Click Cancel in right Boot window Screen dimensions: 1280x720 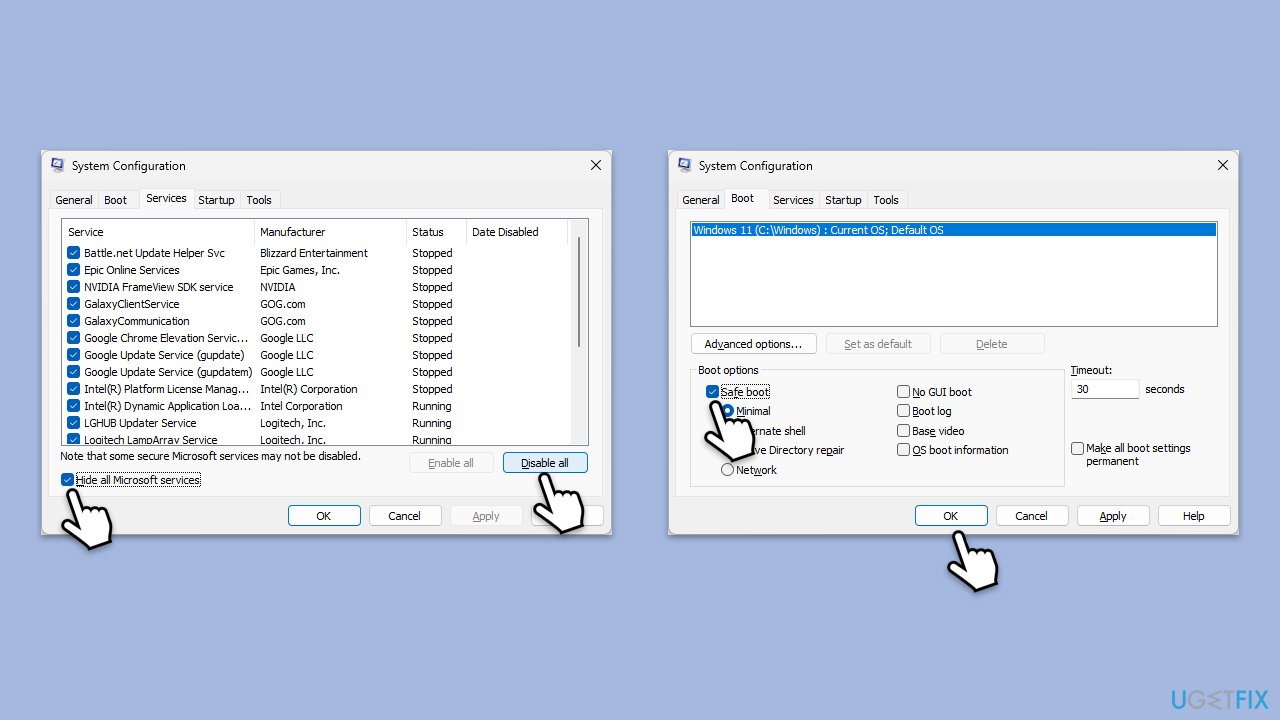pyautogui.click(x=1032, y=516)
